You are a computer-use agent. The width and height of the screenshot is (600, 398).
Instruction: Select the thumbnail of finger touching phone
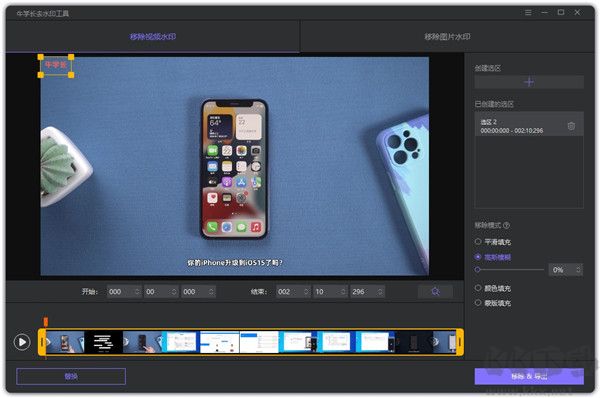[x=142, y=342]
